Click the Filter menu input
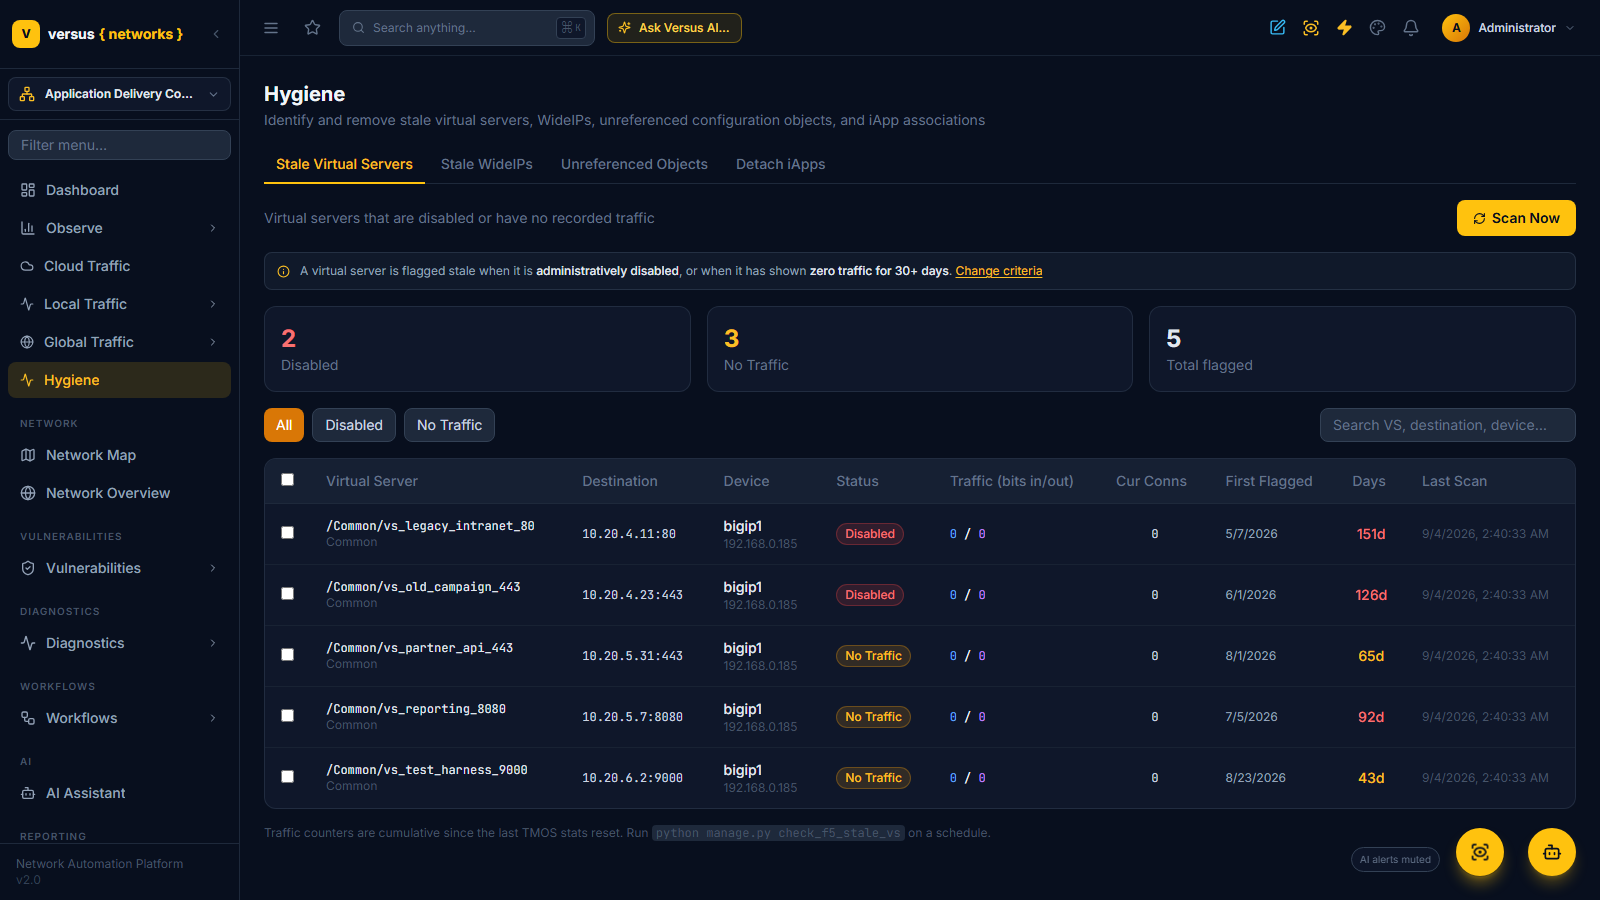1600x900 pixels. [x=119, y=145]
